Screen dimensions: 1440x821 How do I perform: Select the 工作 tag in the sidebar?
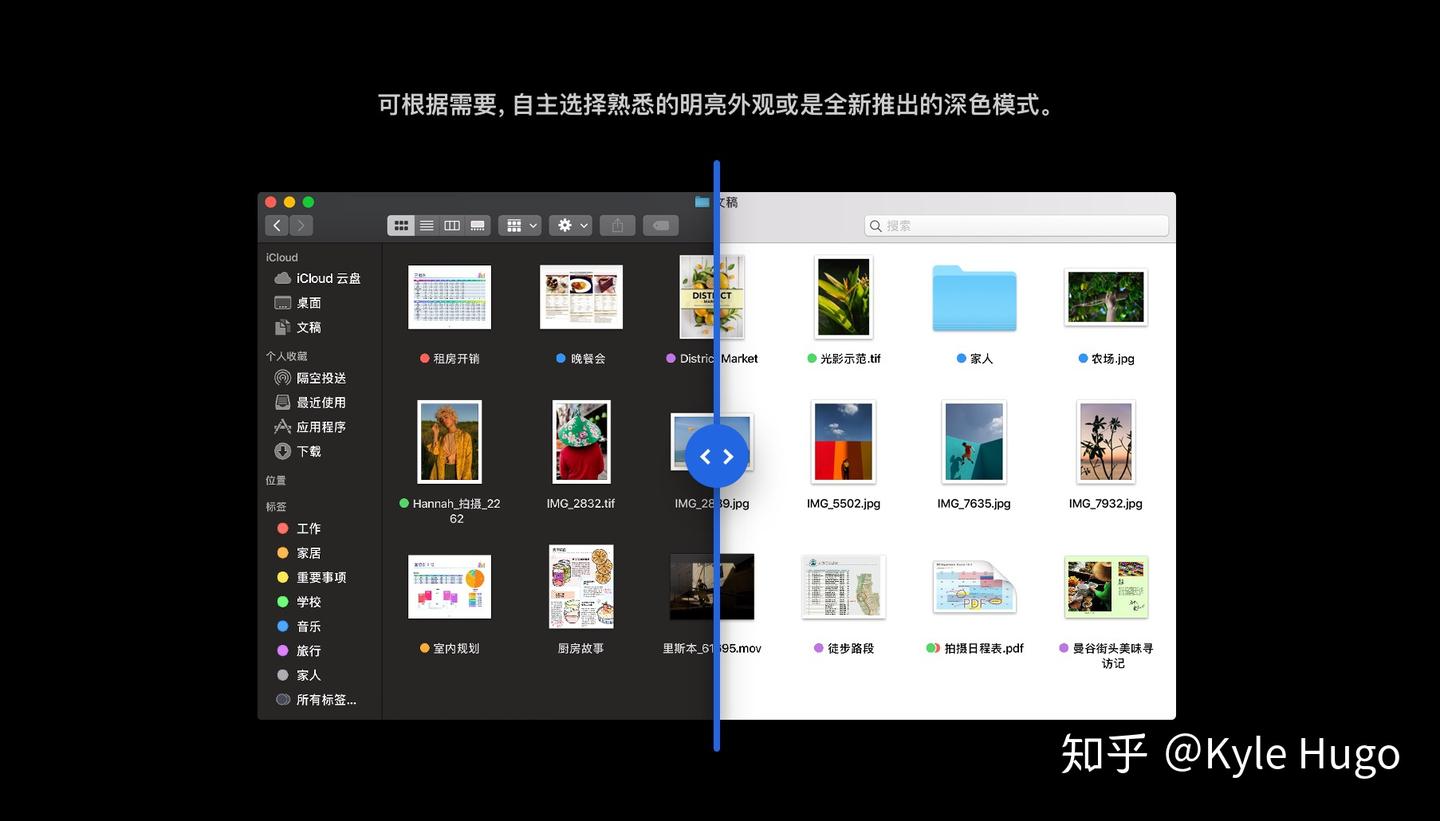(307, 528)
